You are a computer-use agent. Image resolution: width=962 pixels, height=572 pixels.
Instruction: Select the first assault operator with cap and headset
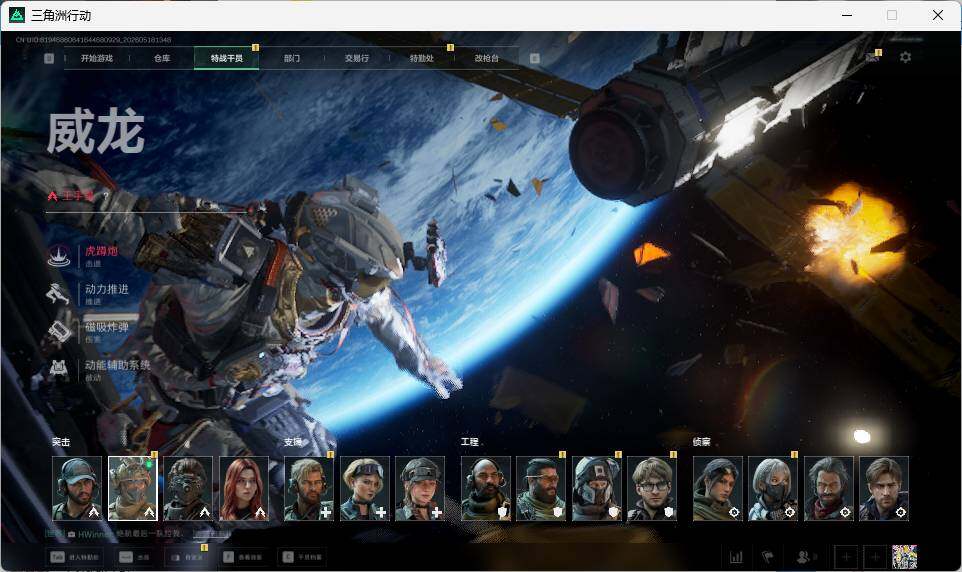click(x=77, y=489)
